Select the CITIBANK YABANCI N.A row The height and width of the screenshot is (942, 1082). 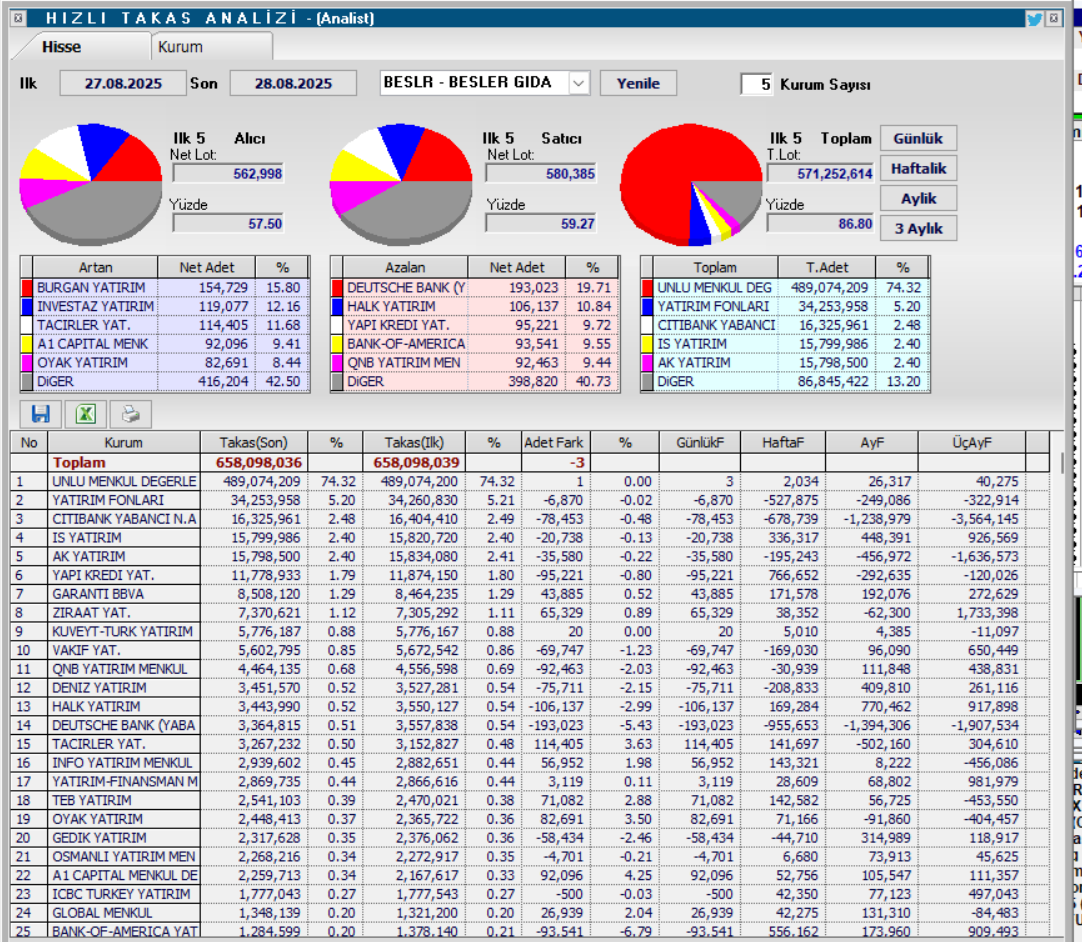530,519
